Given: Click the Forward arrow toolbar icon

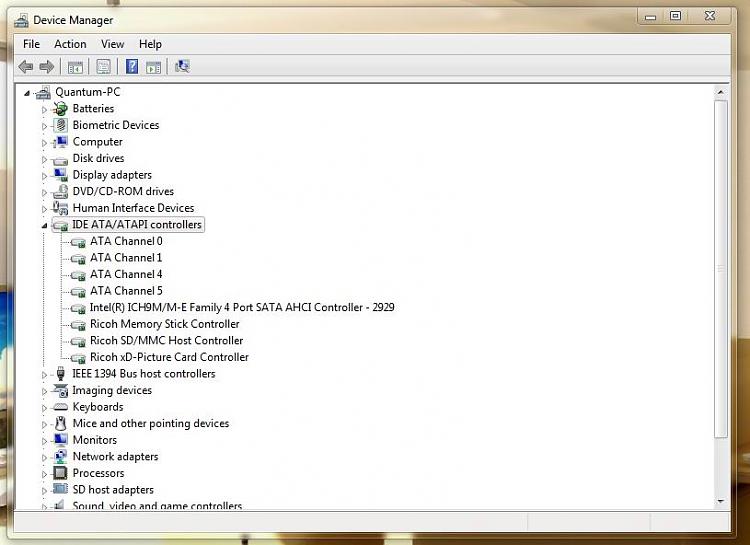Looking at the screenshot, I should tap(46, 67).
